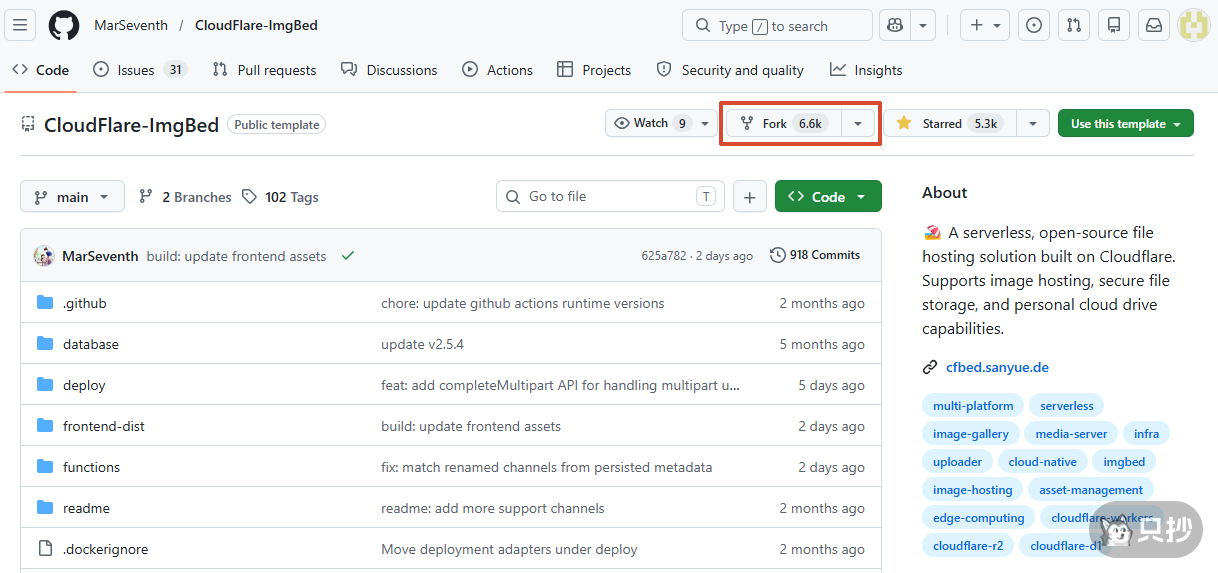Open the user avatar menu
The image size is (1218, 573).
[1194, 25]
